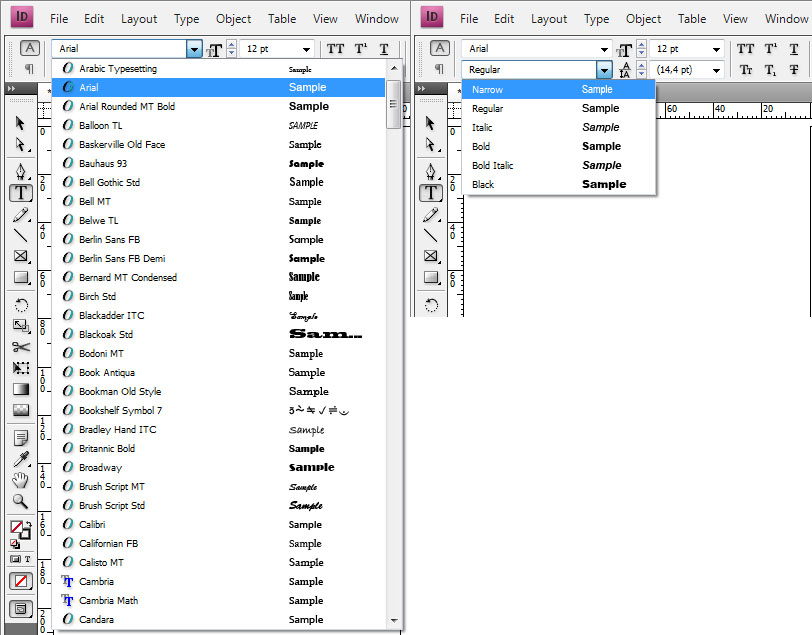The height and width of the screenshot is (635, 812).
Task: Open the File menu in right window
Action: click(469, 19)
